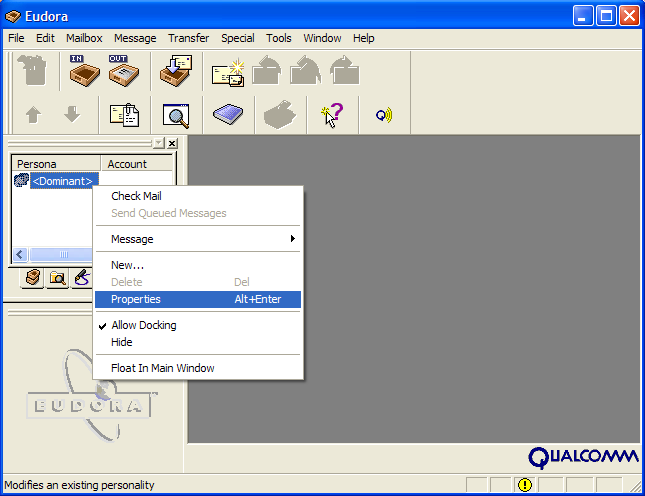Select Properties in context menu

click(x=198, y=299)
